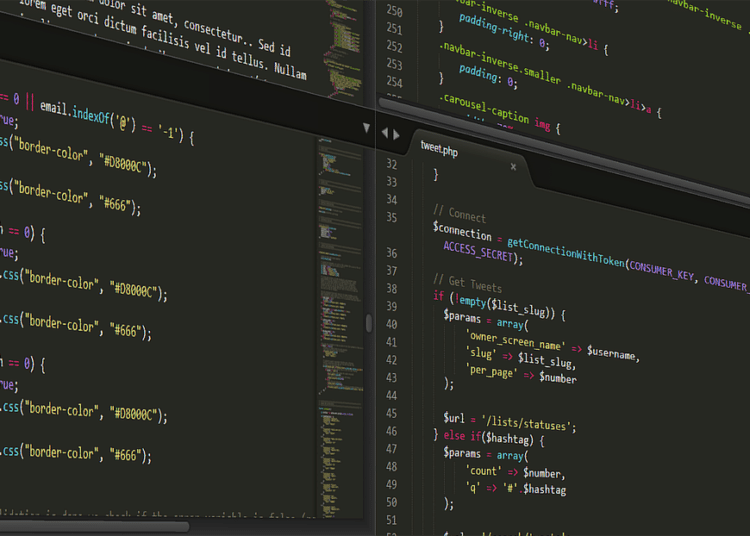This screenshot has height=536, width=750.
Task: Open the tab list dropdown arrow
Action: [x=366, y=129]
